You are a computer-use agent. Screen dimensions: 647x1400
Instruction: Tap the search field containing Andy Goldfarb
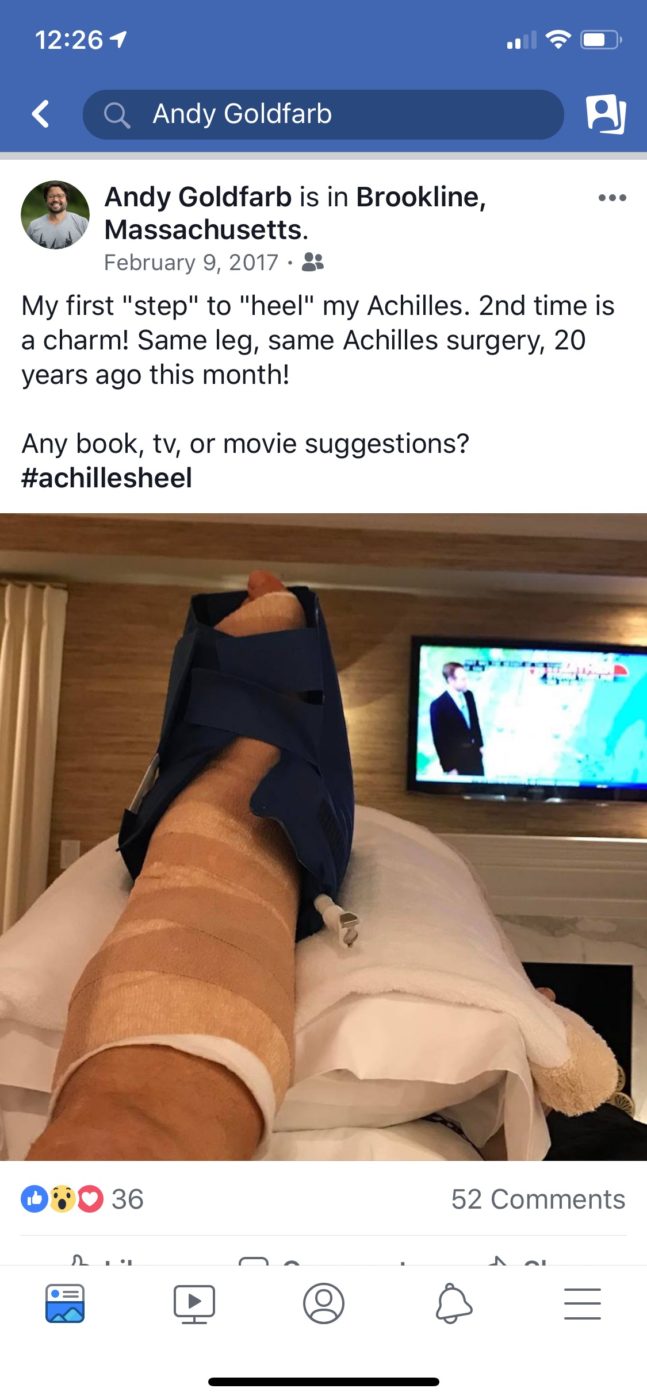(323, 115)
